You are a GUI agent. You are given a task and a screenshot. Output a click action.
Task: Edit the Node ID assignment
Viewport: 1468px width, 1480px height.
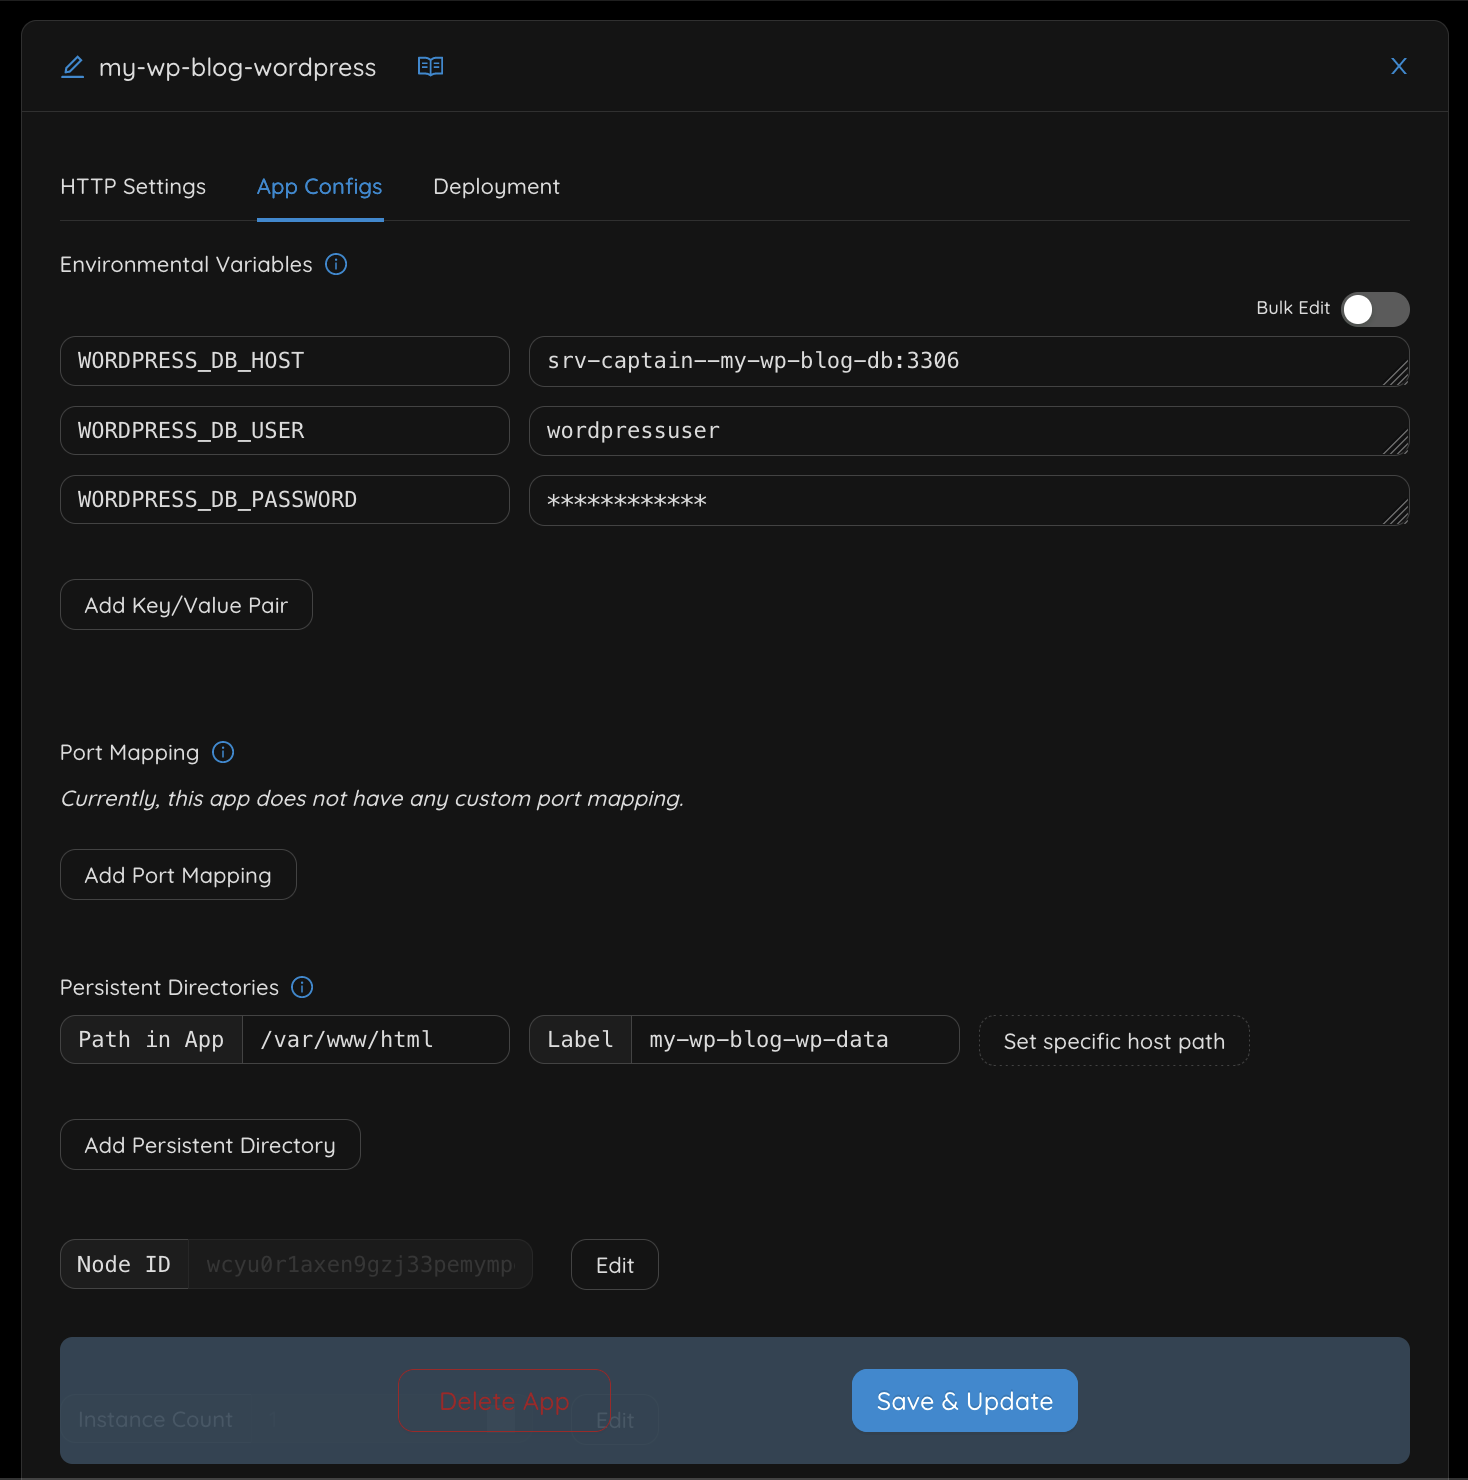614,1264
